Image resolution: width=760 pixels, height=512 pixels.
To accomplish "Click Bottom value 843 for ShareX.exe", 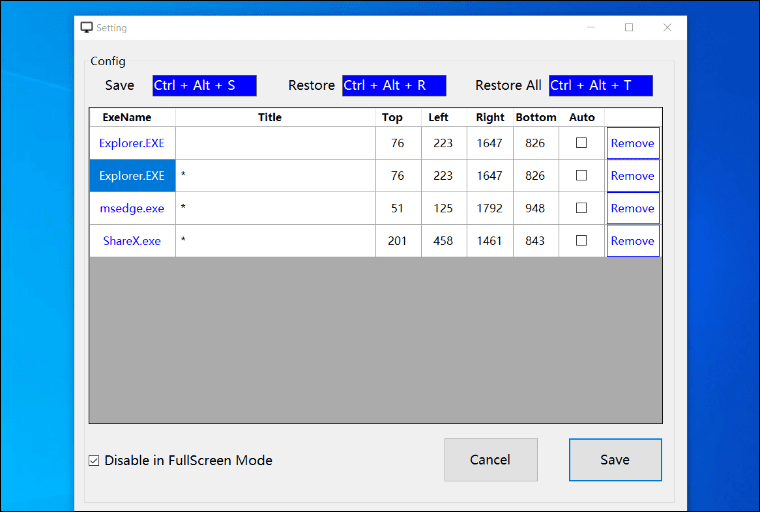I will [536, 240].
